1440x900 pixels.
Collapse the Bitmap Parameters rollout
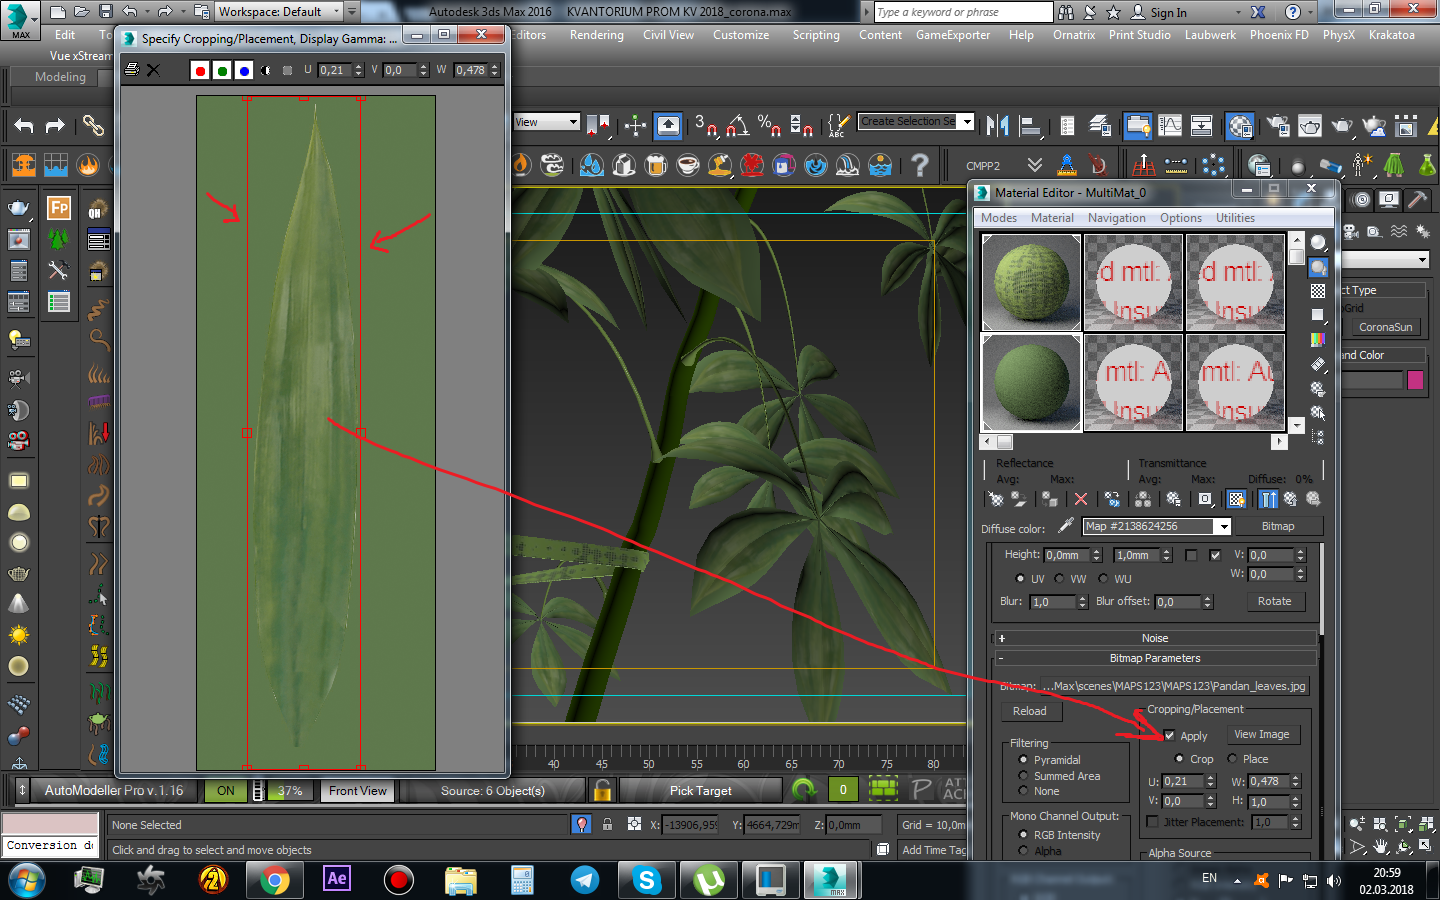click(1155, 658)
